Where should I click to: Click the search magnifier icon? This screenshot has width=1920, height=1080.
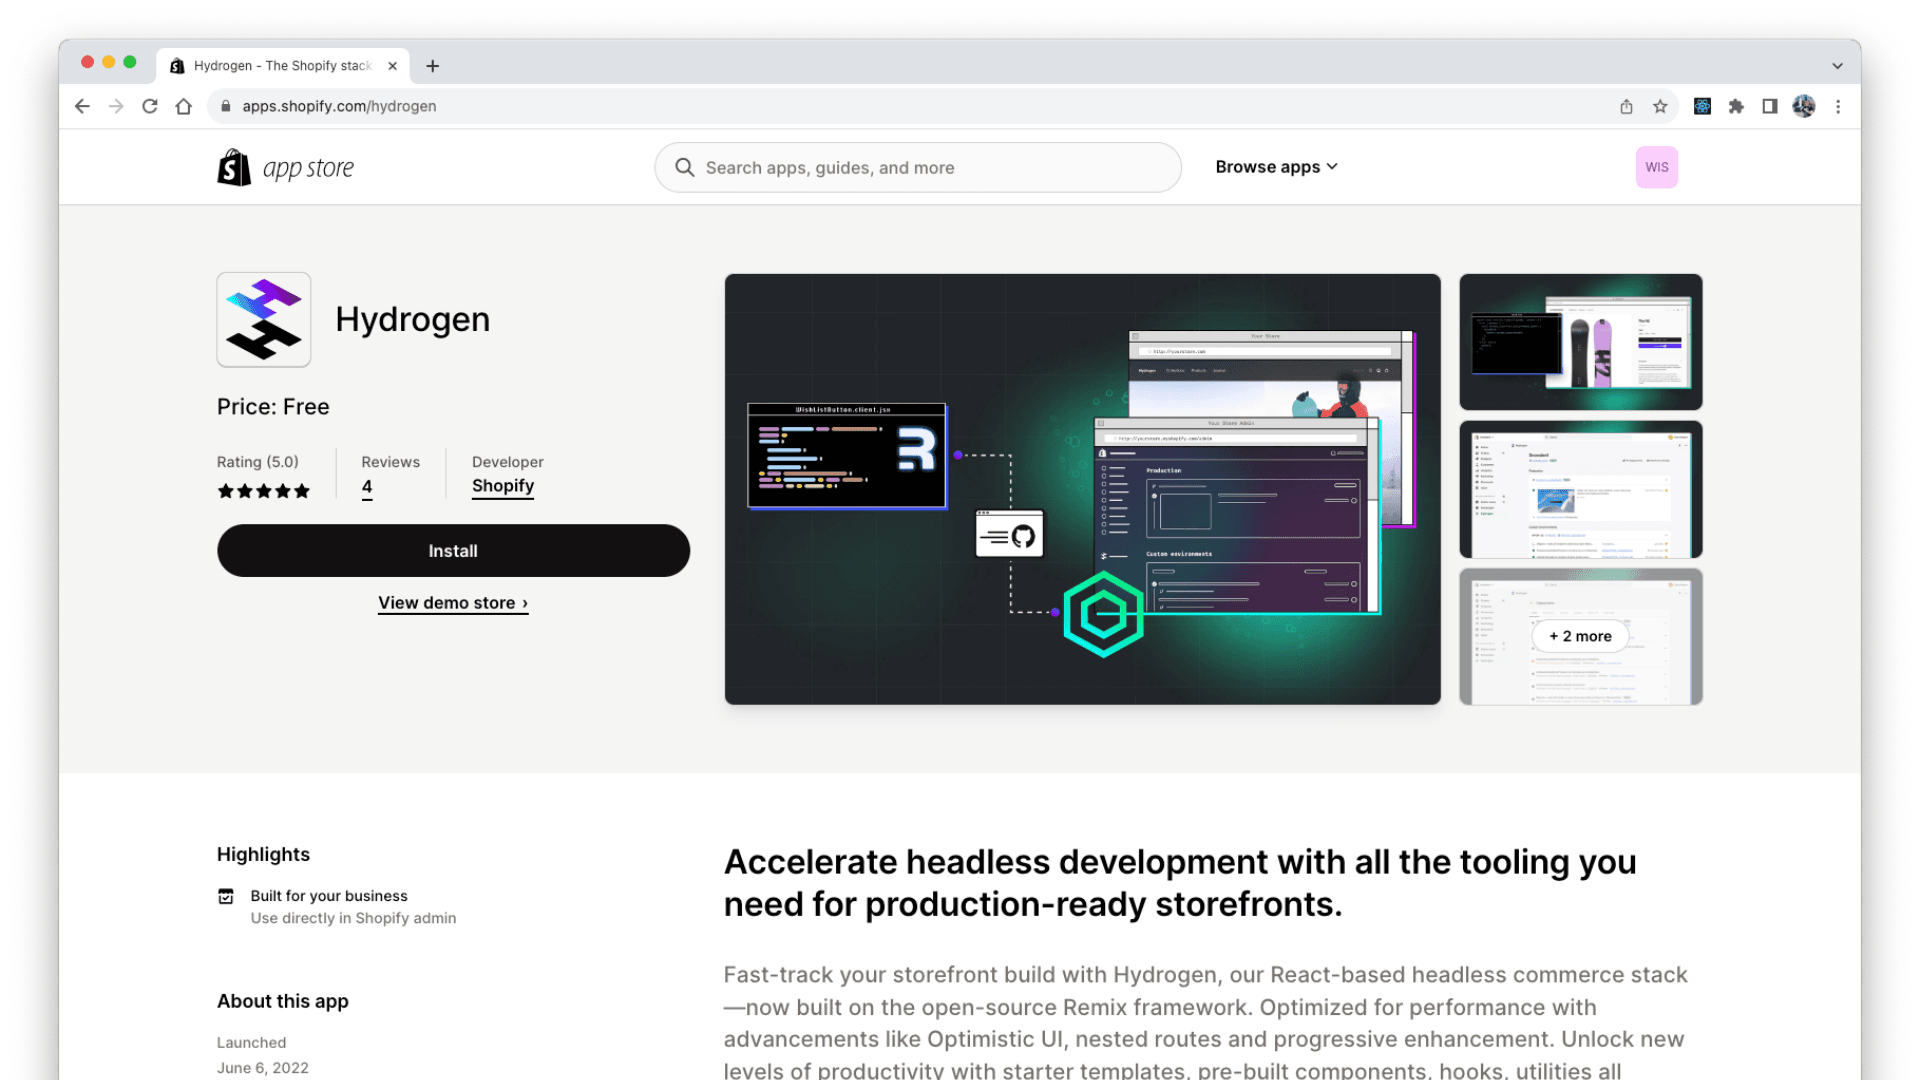coord(684,167)
